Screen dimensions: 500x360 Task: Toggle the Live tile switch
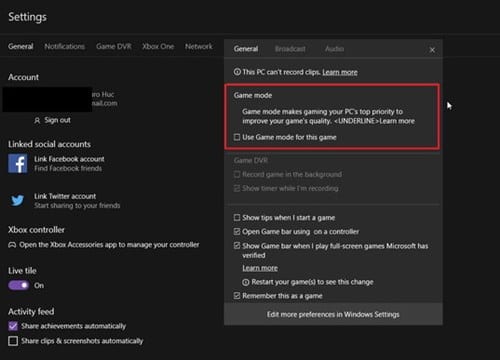(x=19, y=285)
